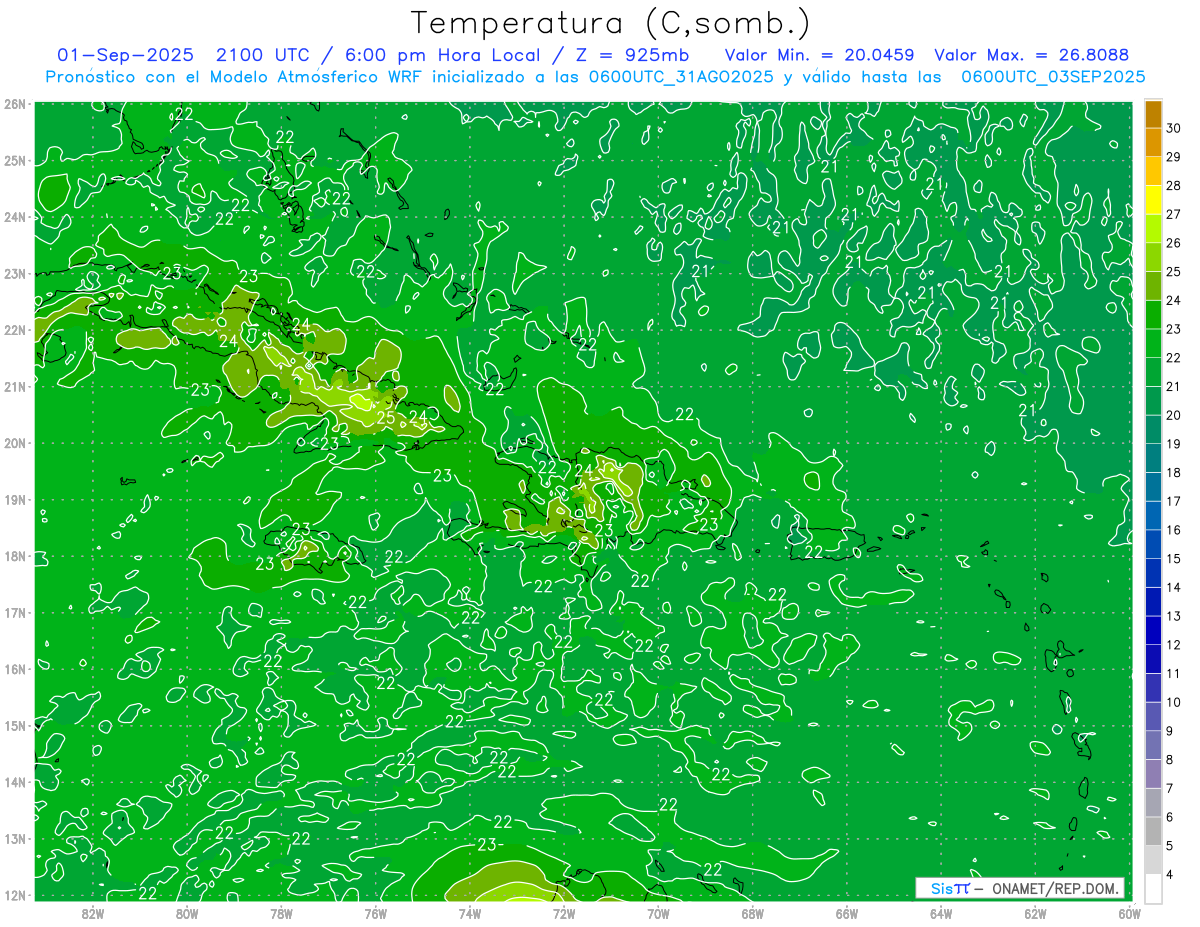Click the title "Temperatura (C,somb.)"
Image resolution: width=1200 pixels, height=927 pixels.
[x=611, y=23]
